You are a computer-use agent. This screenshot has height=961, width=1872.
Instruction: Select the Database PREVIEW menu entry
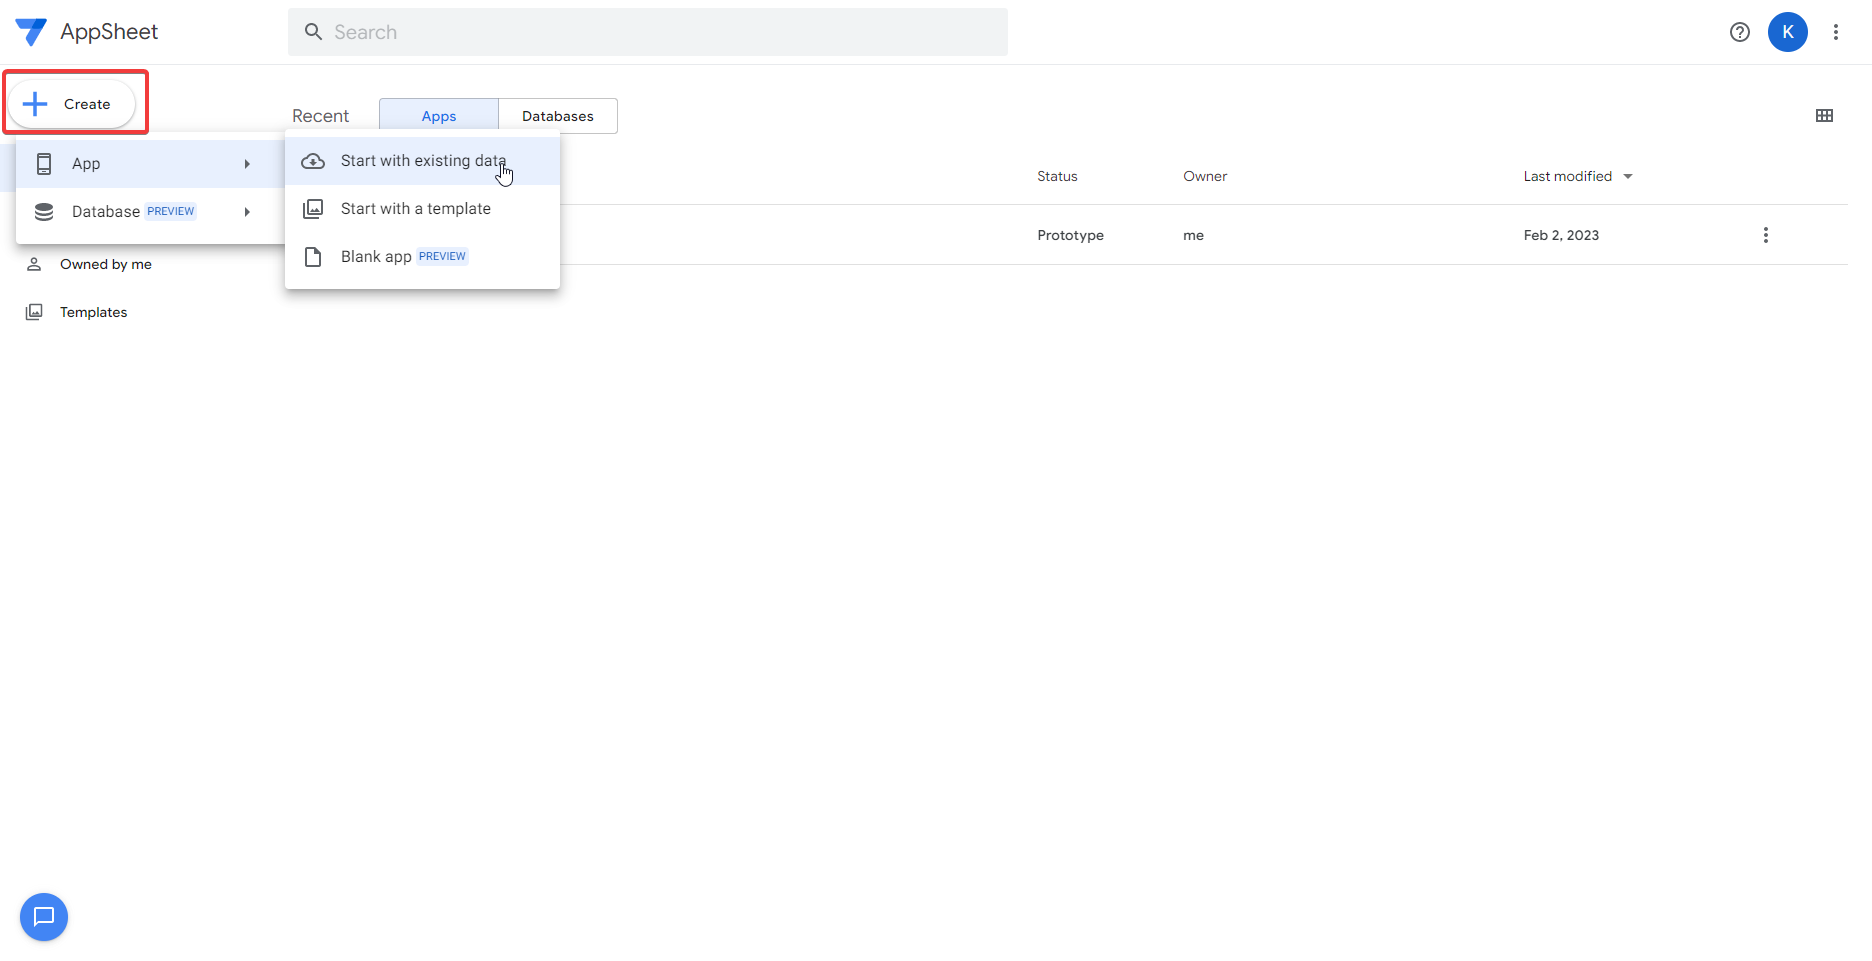tap(150, 212)
